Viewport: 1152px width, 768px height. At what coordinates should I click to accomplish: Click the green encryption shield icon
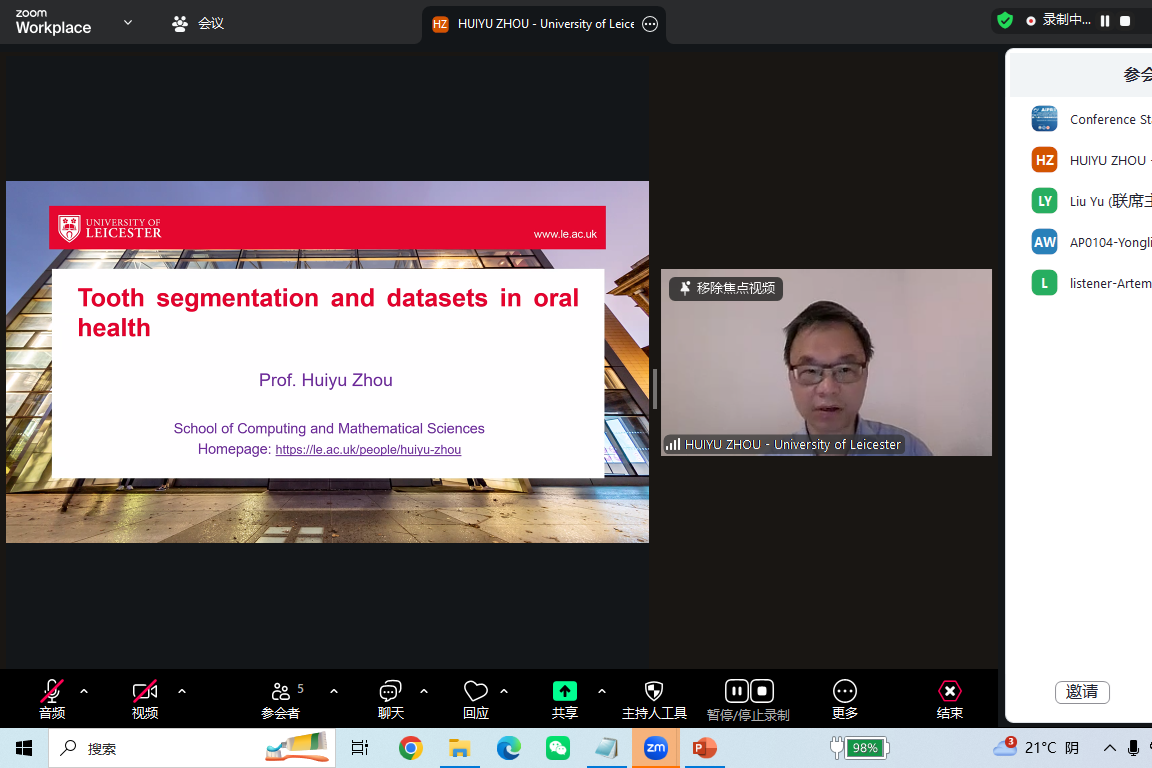[x=1005, y=20]
